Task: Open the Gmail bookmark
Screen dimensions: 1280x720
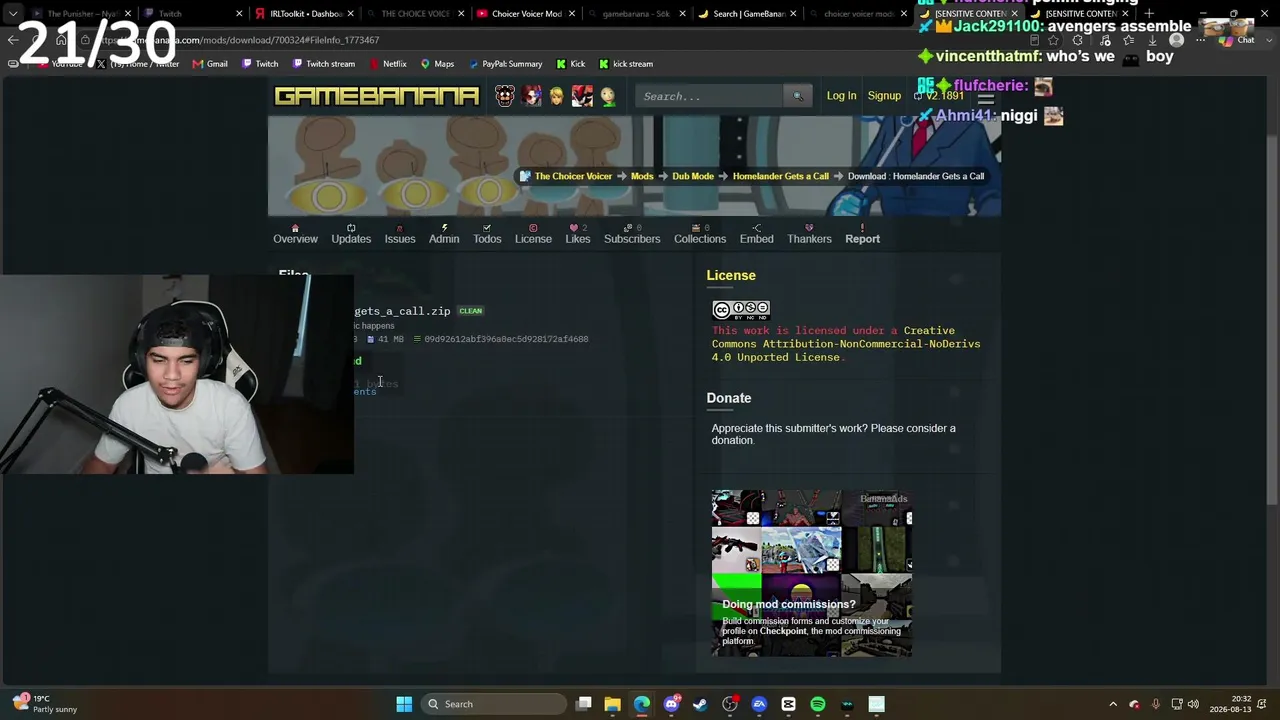Action: click(210, 64)
